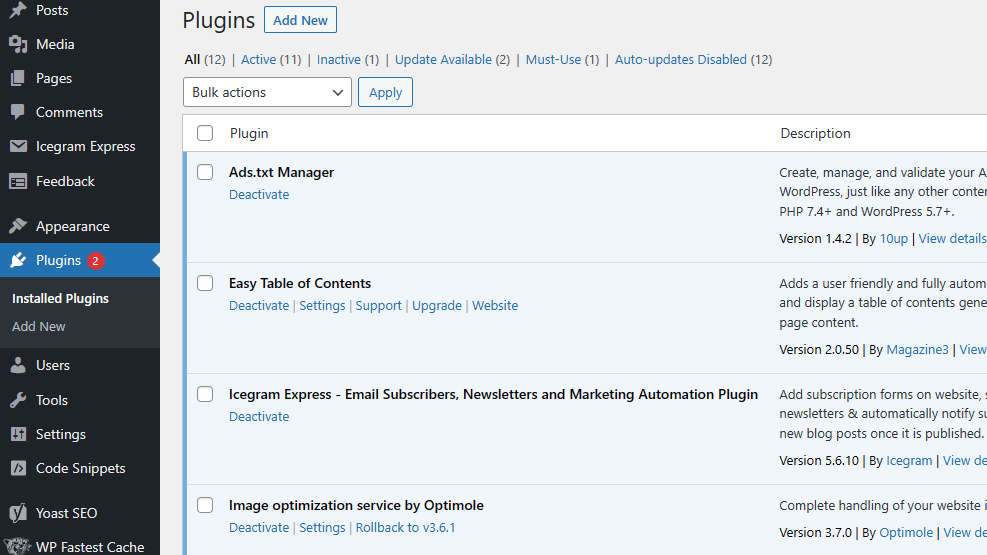Image resolution: width=987 pixels, height=555 pixels.
Task: Check the Ads.txt Manager checkbox
Action: (205, 172)
